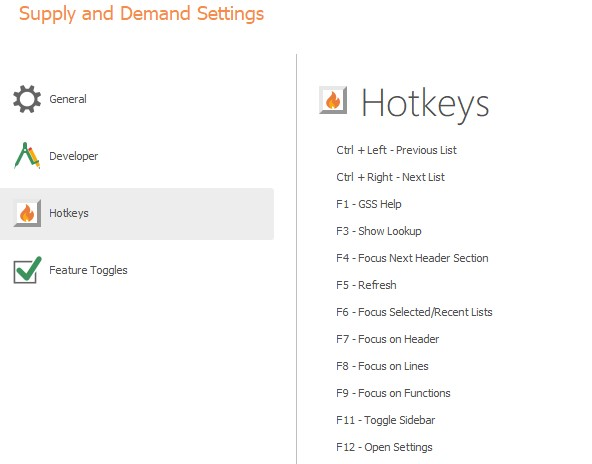
Task: Click the F12 - Open Settings entry
Action: [384, 447]
